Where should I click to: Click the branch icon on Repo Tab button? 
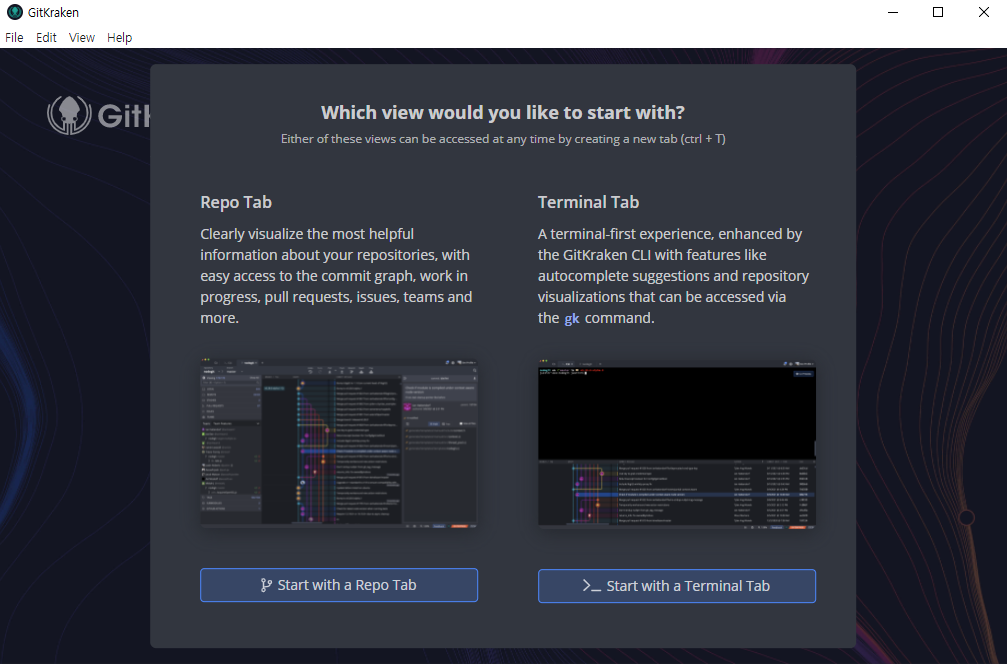pos(266,585)
